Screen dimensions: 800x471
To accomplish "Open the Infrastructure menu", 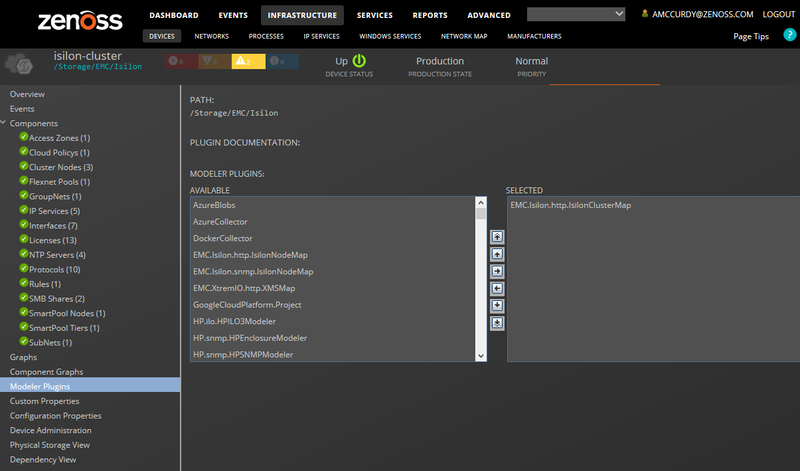I will 302,15.
